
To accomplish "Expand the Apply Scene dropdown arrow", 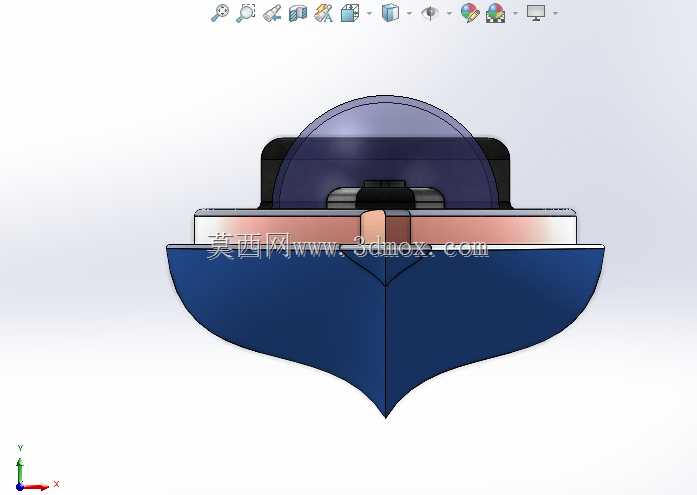I will pyautogui.click(x=516, y=13).
